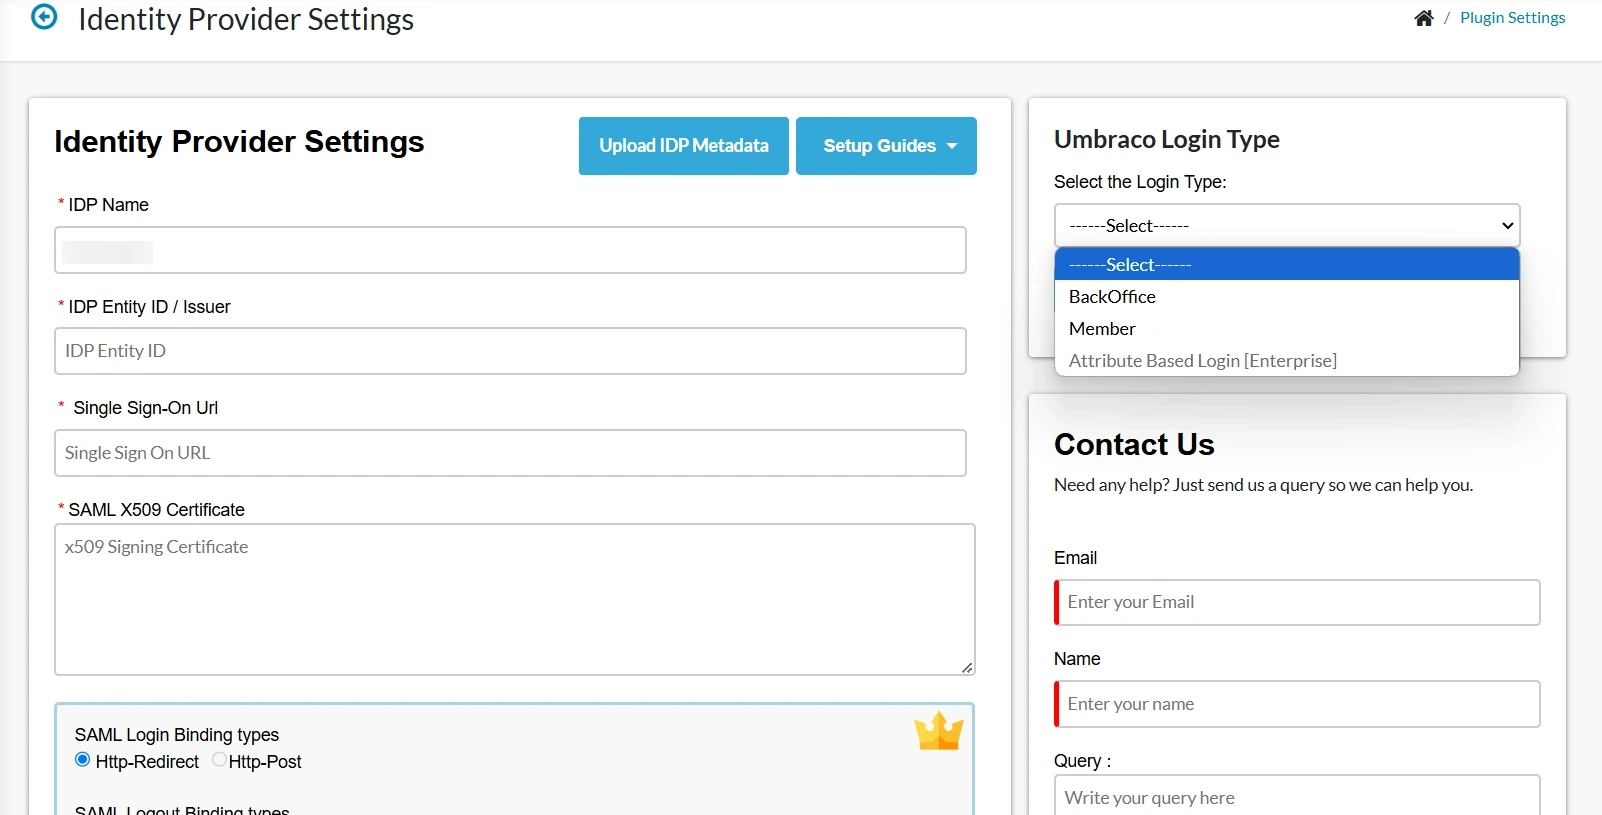Click the IDP Name input field
The height and width of the screenshot is (815, 1602).
pyautogui.click(x=510, y=250)
